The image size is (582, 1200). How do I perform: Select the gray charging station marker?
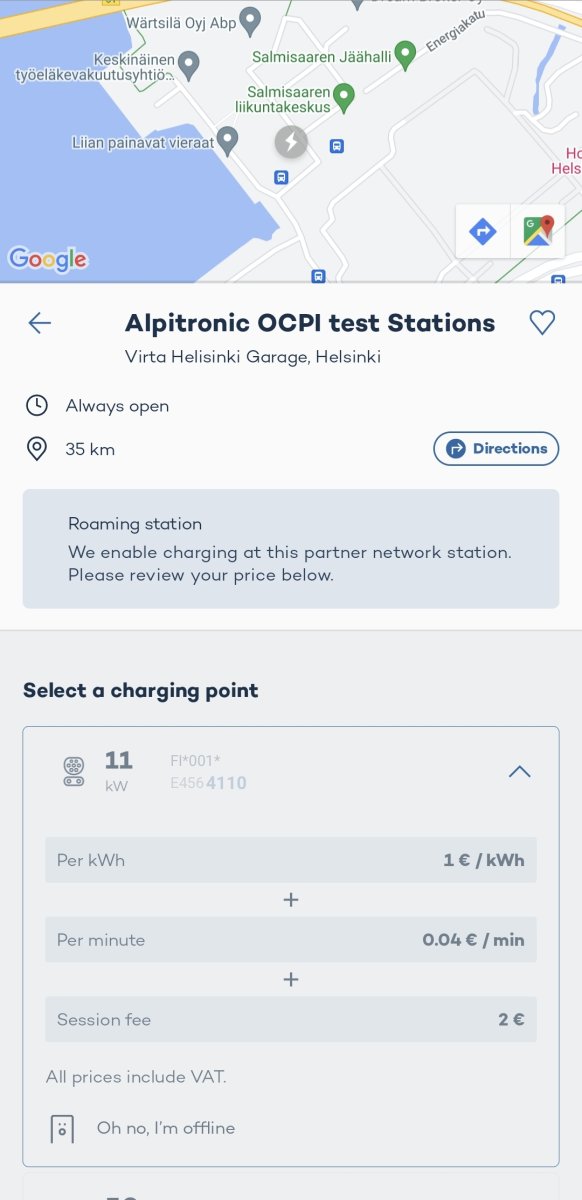coord(291,142)
